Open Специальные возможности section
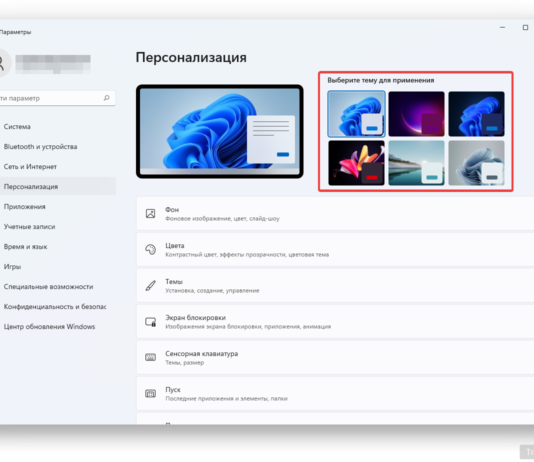 pyautogui.click(x=58, y=287)
